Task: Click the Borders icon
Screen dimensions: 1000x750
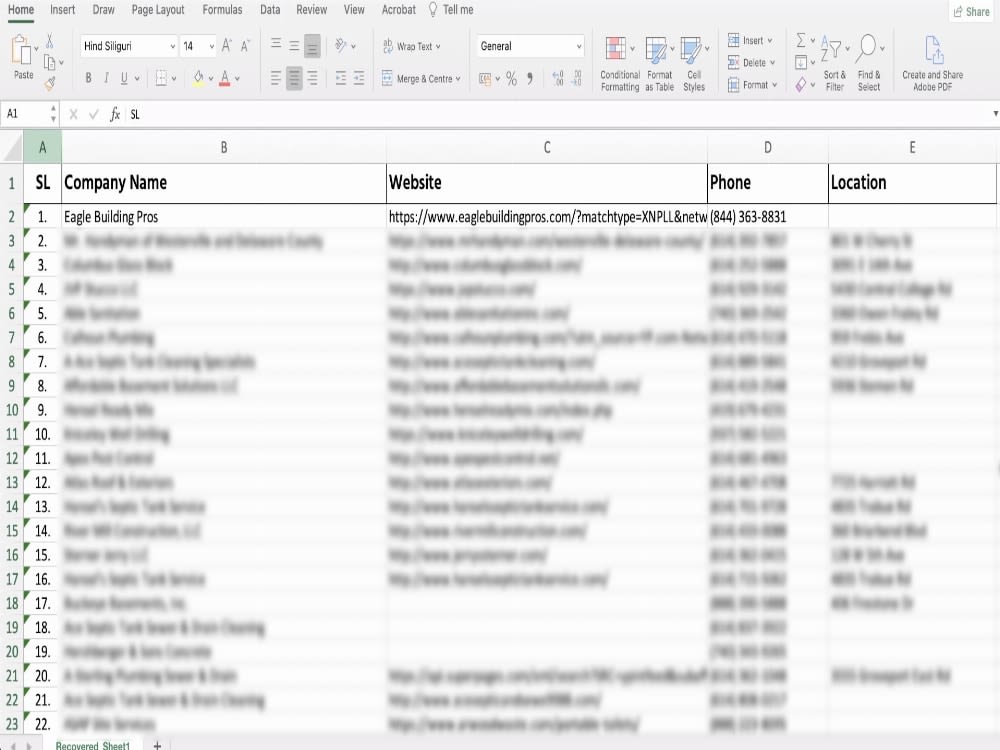Action: point(161,78)
